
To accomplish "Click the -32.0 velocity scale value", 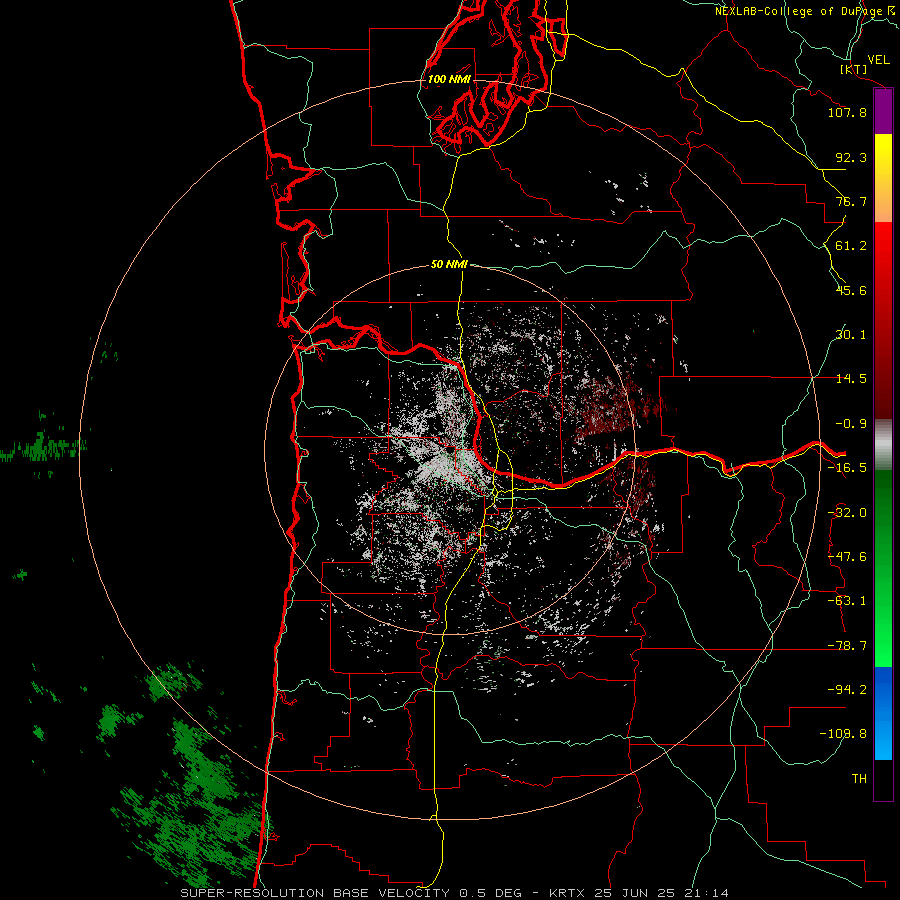I will (x=847, y=513).
